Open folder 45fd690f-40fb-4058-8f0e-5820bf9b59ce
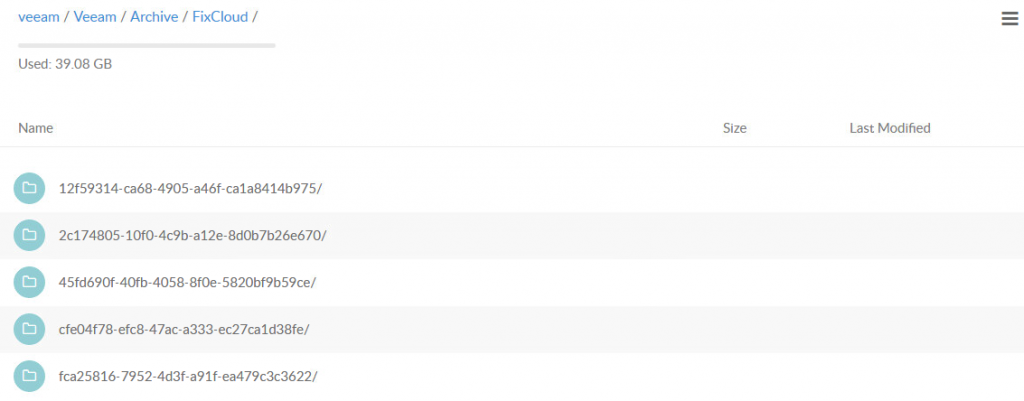Viewport: 1024px width, 401px height. point(187,283)
